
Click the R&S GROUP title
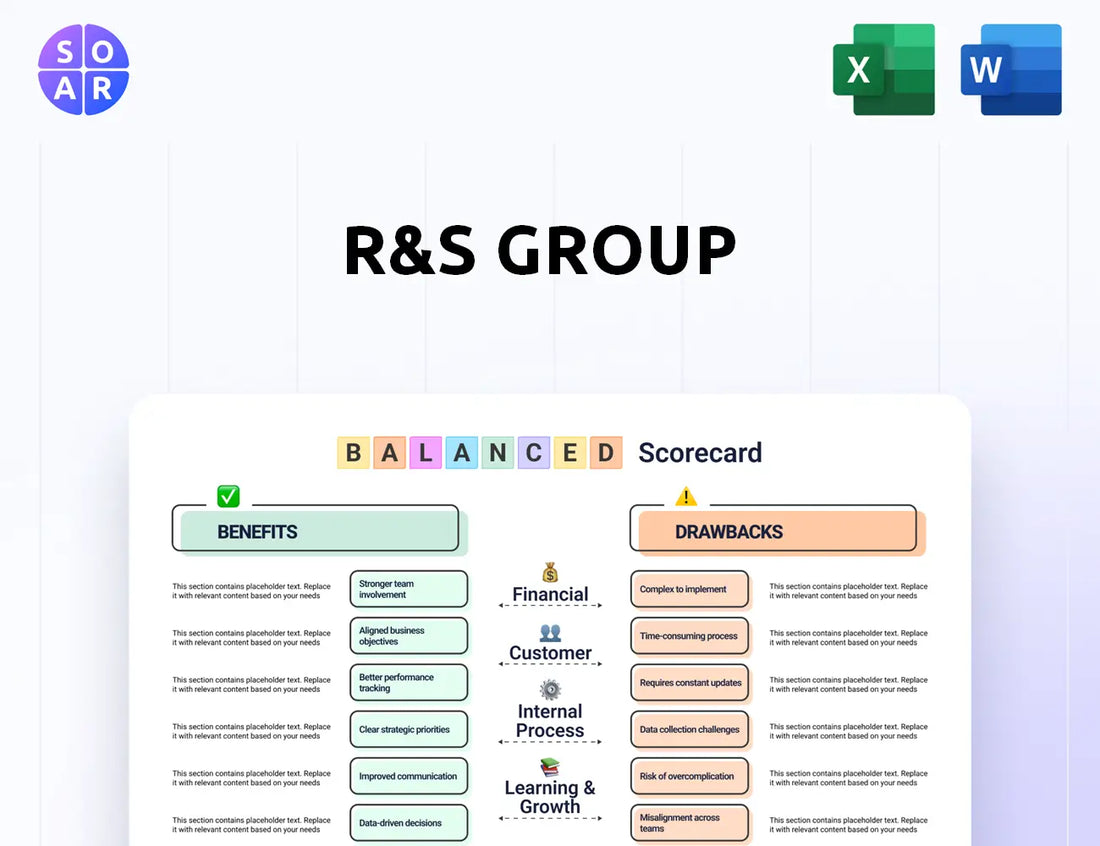click(539, 250)
